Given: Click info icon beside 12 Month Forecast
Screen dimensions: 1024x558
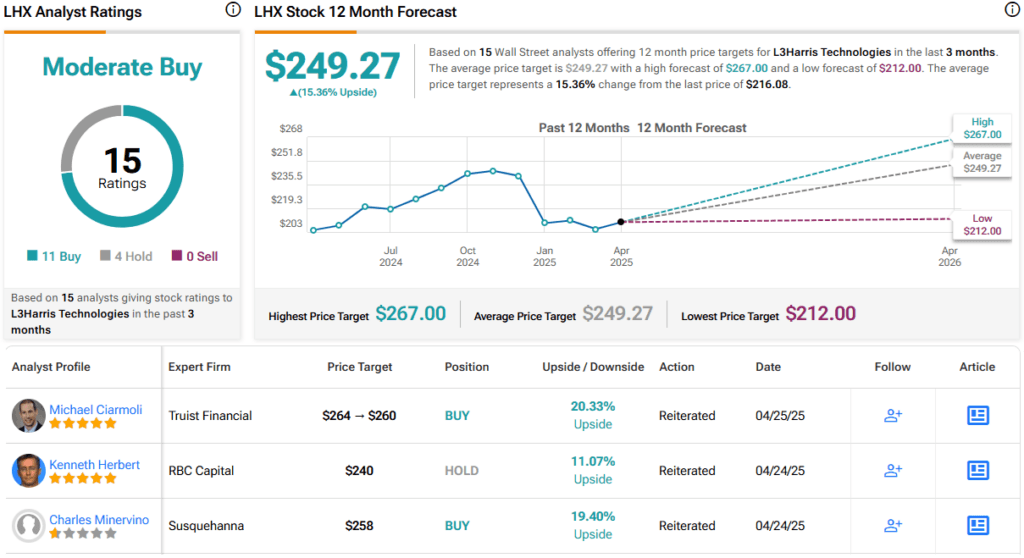Looking at the screenshot, I should [x=1012, y=10].
